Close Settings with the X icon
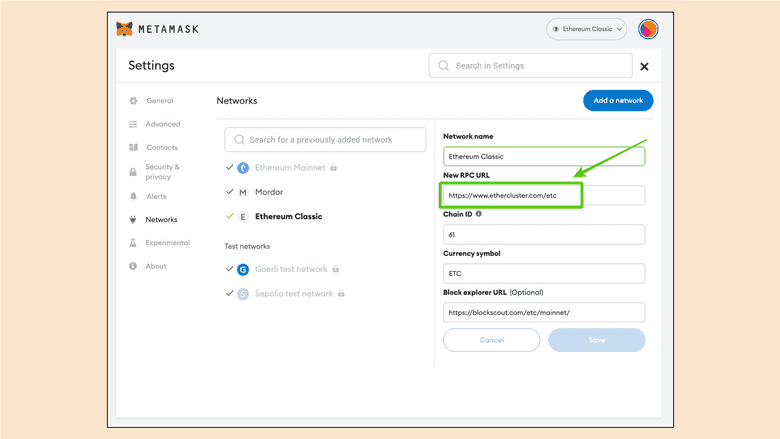Viewport: 780px width, 439px height. click(x=644, y=67)
